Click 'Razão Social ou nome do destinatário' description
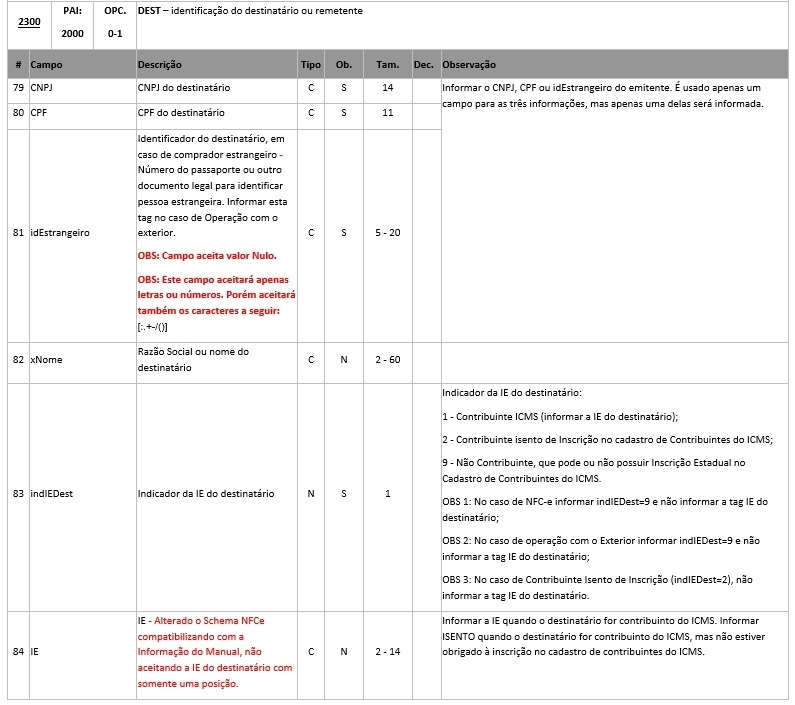This screenshot has width=795, height=705. tap(199, 359)
